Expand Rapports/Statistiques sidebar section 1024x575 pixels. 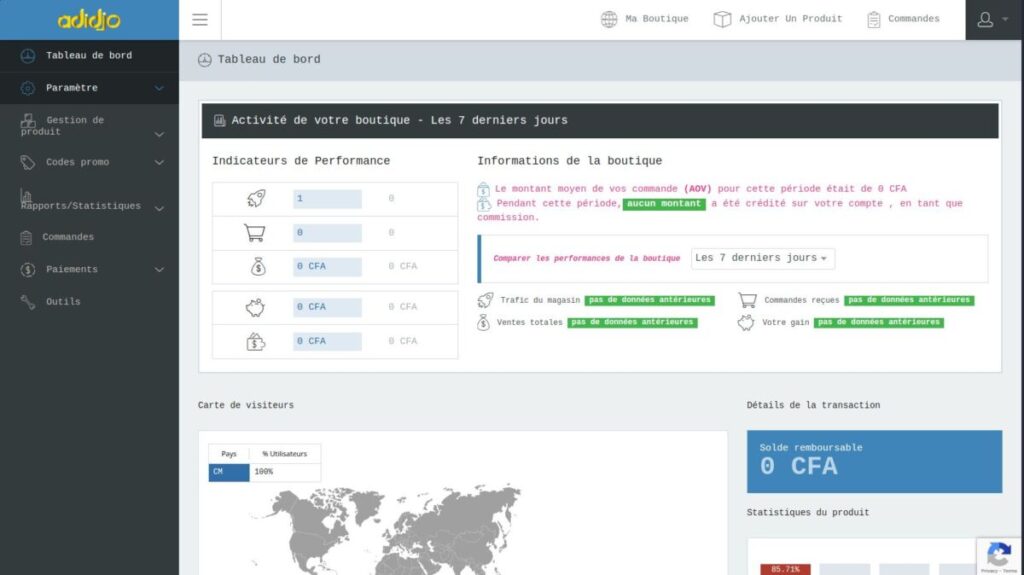(x=88, y=205)
